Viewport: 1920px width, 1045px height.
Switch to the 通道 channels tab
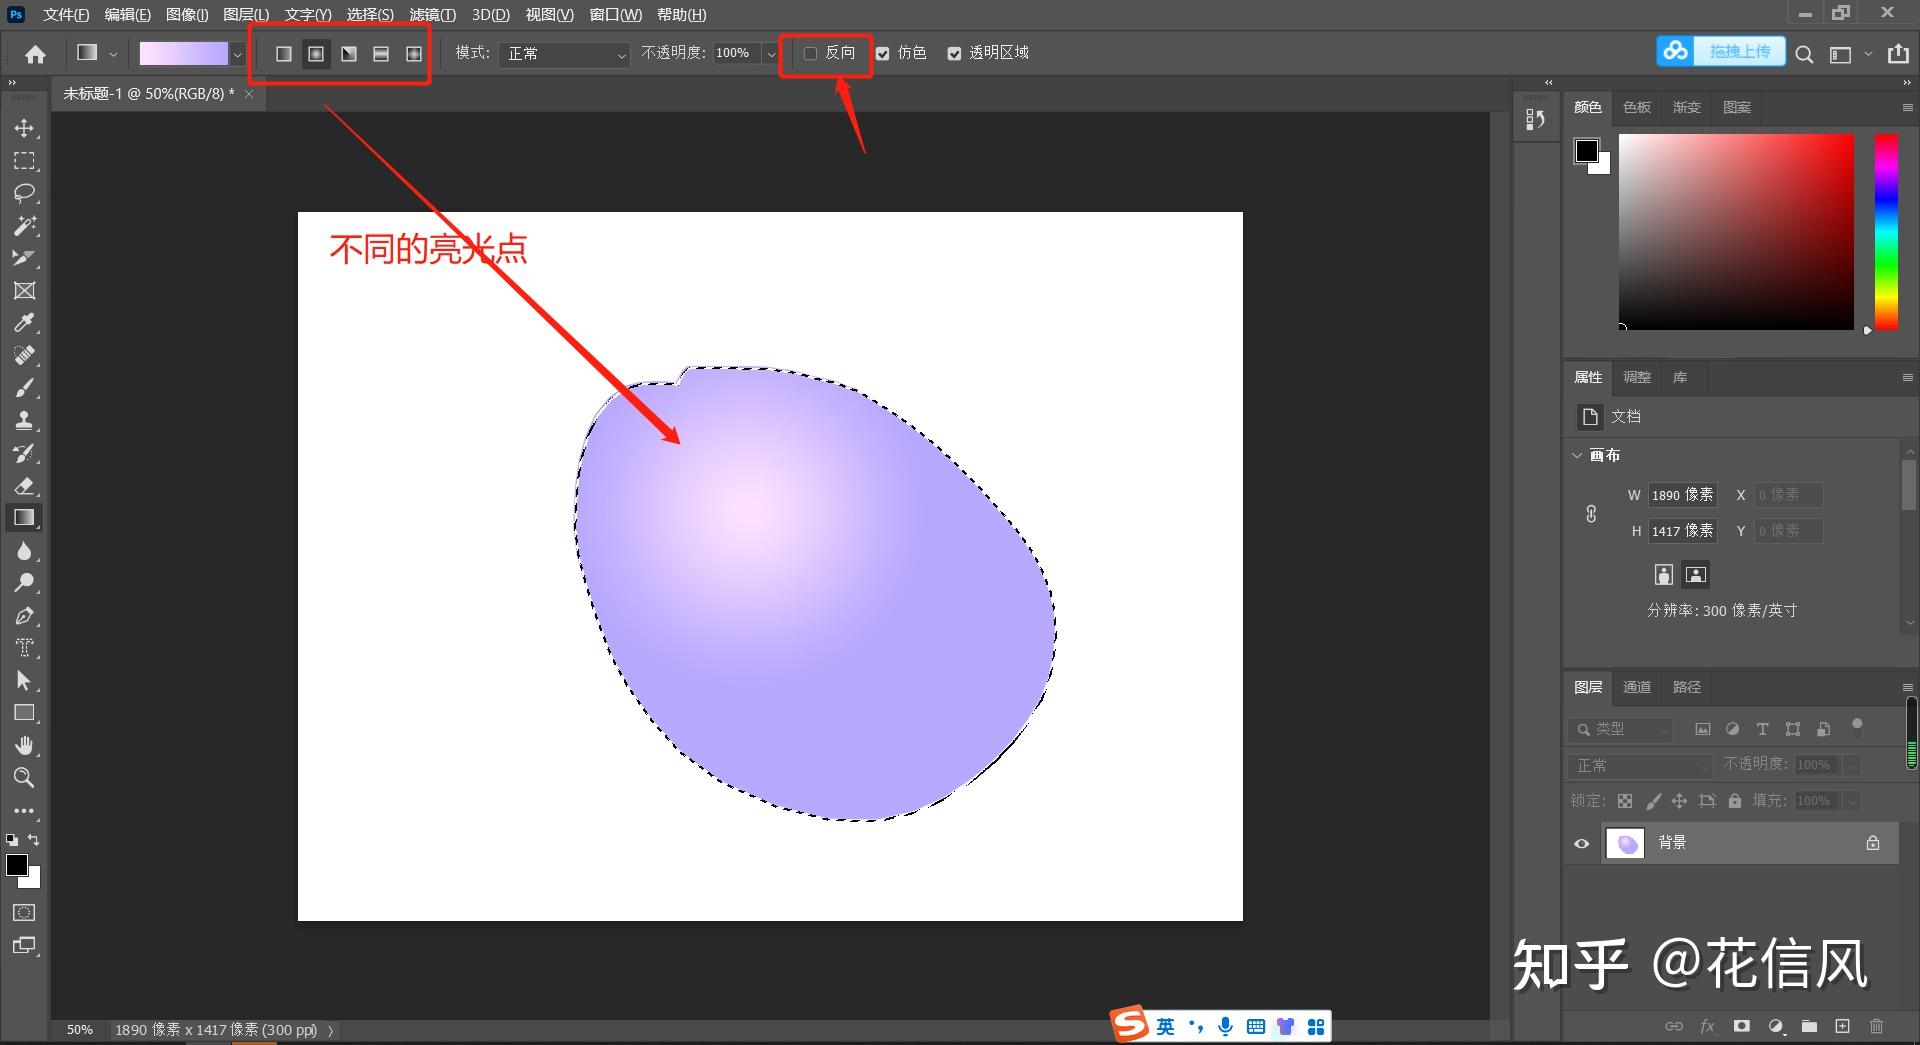coord(1637,687)
